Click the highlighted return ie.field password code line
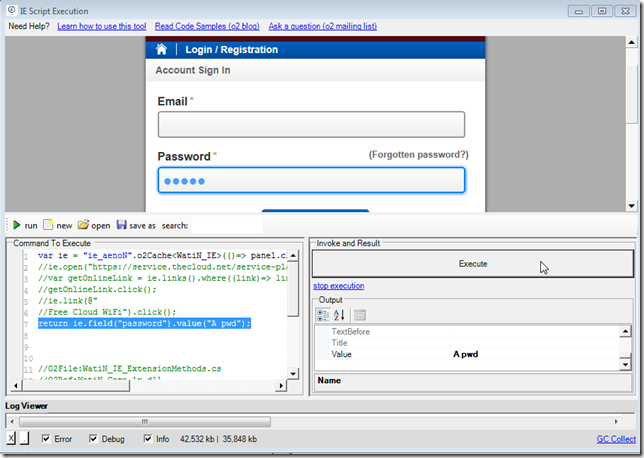 (x=145, y=323)
